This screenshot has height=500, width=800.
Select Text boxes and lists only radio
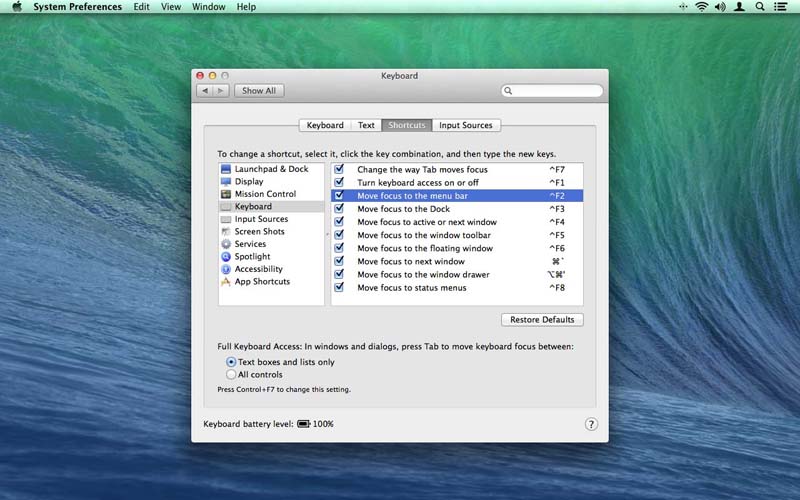231,362
